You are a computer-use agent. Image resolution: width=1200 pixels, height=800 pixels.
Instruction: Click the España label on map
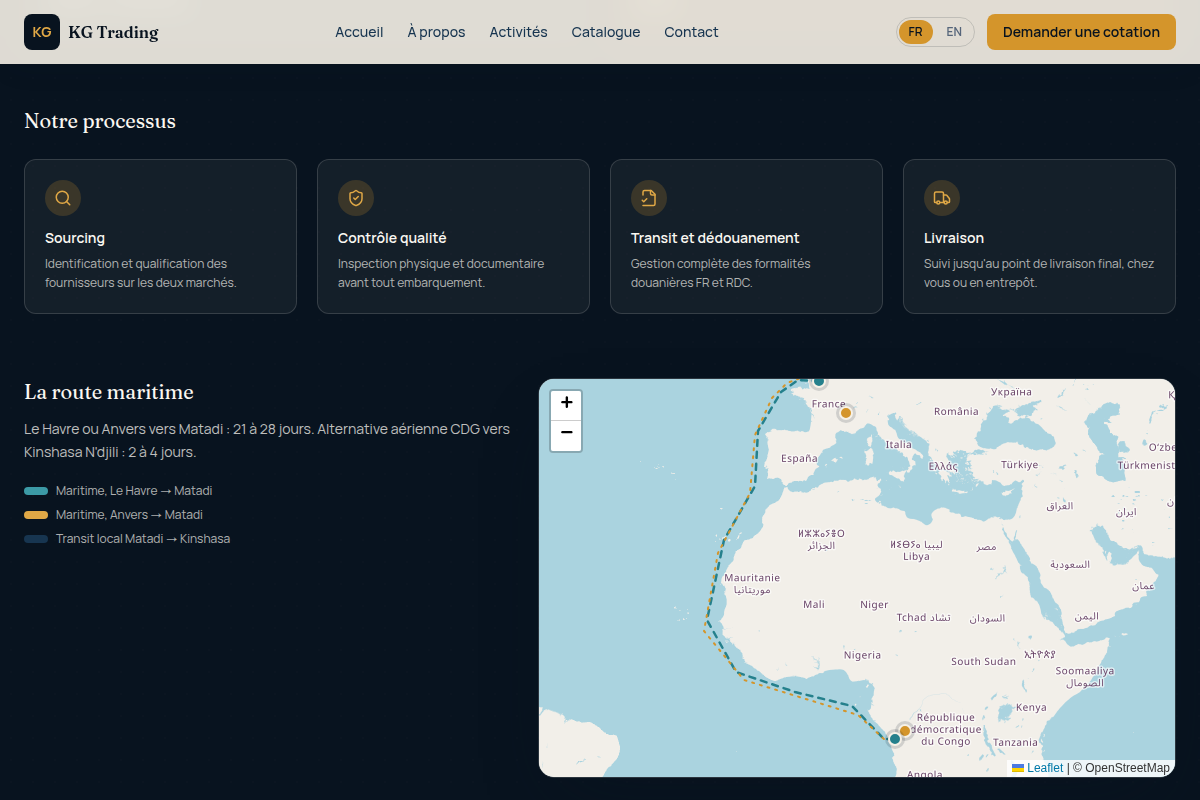coord(799,458)
